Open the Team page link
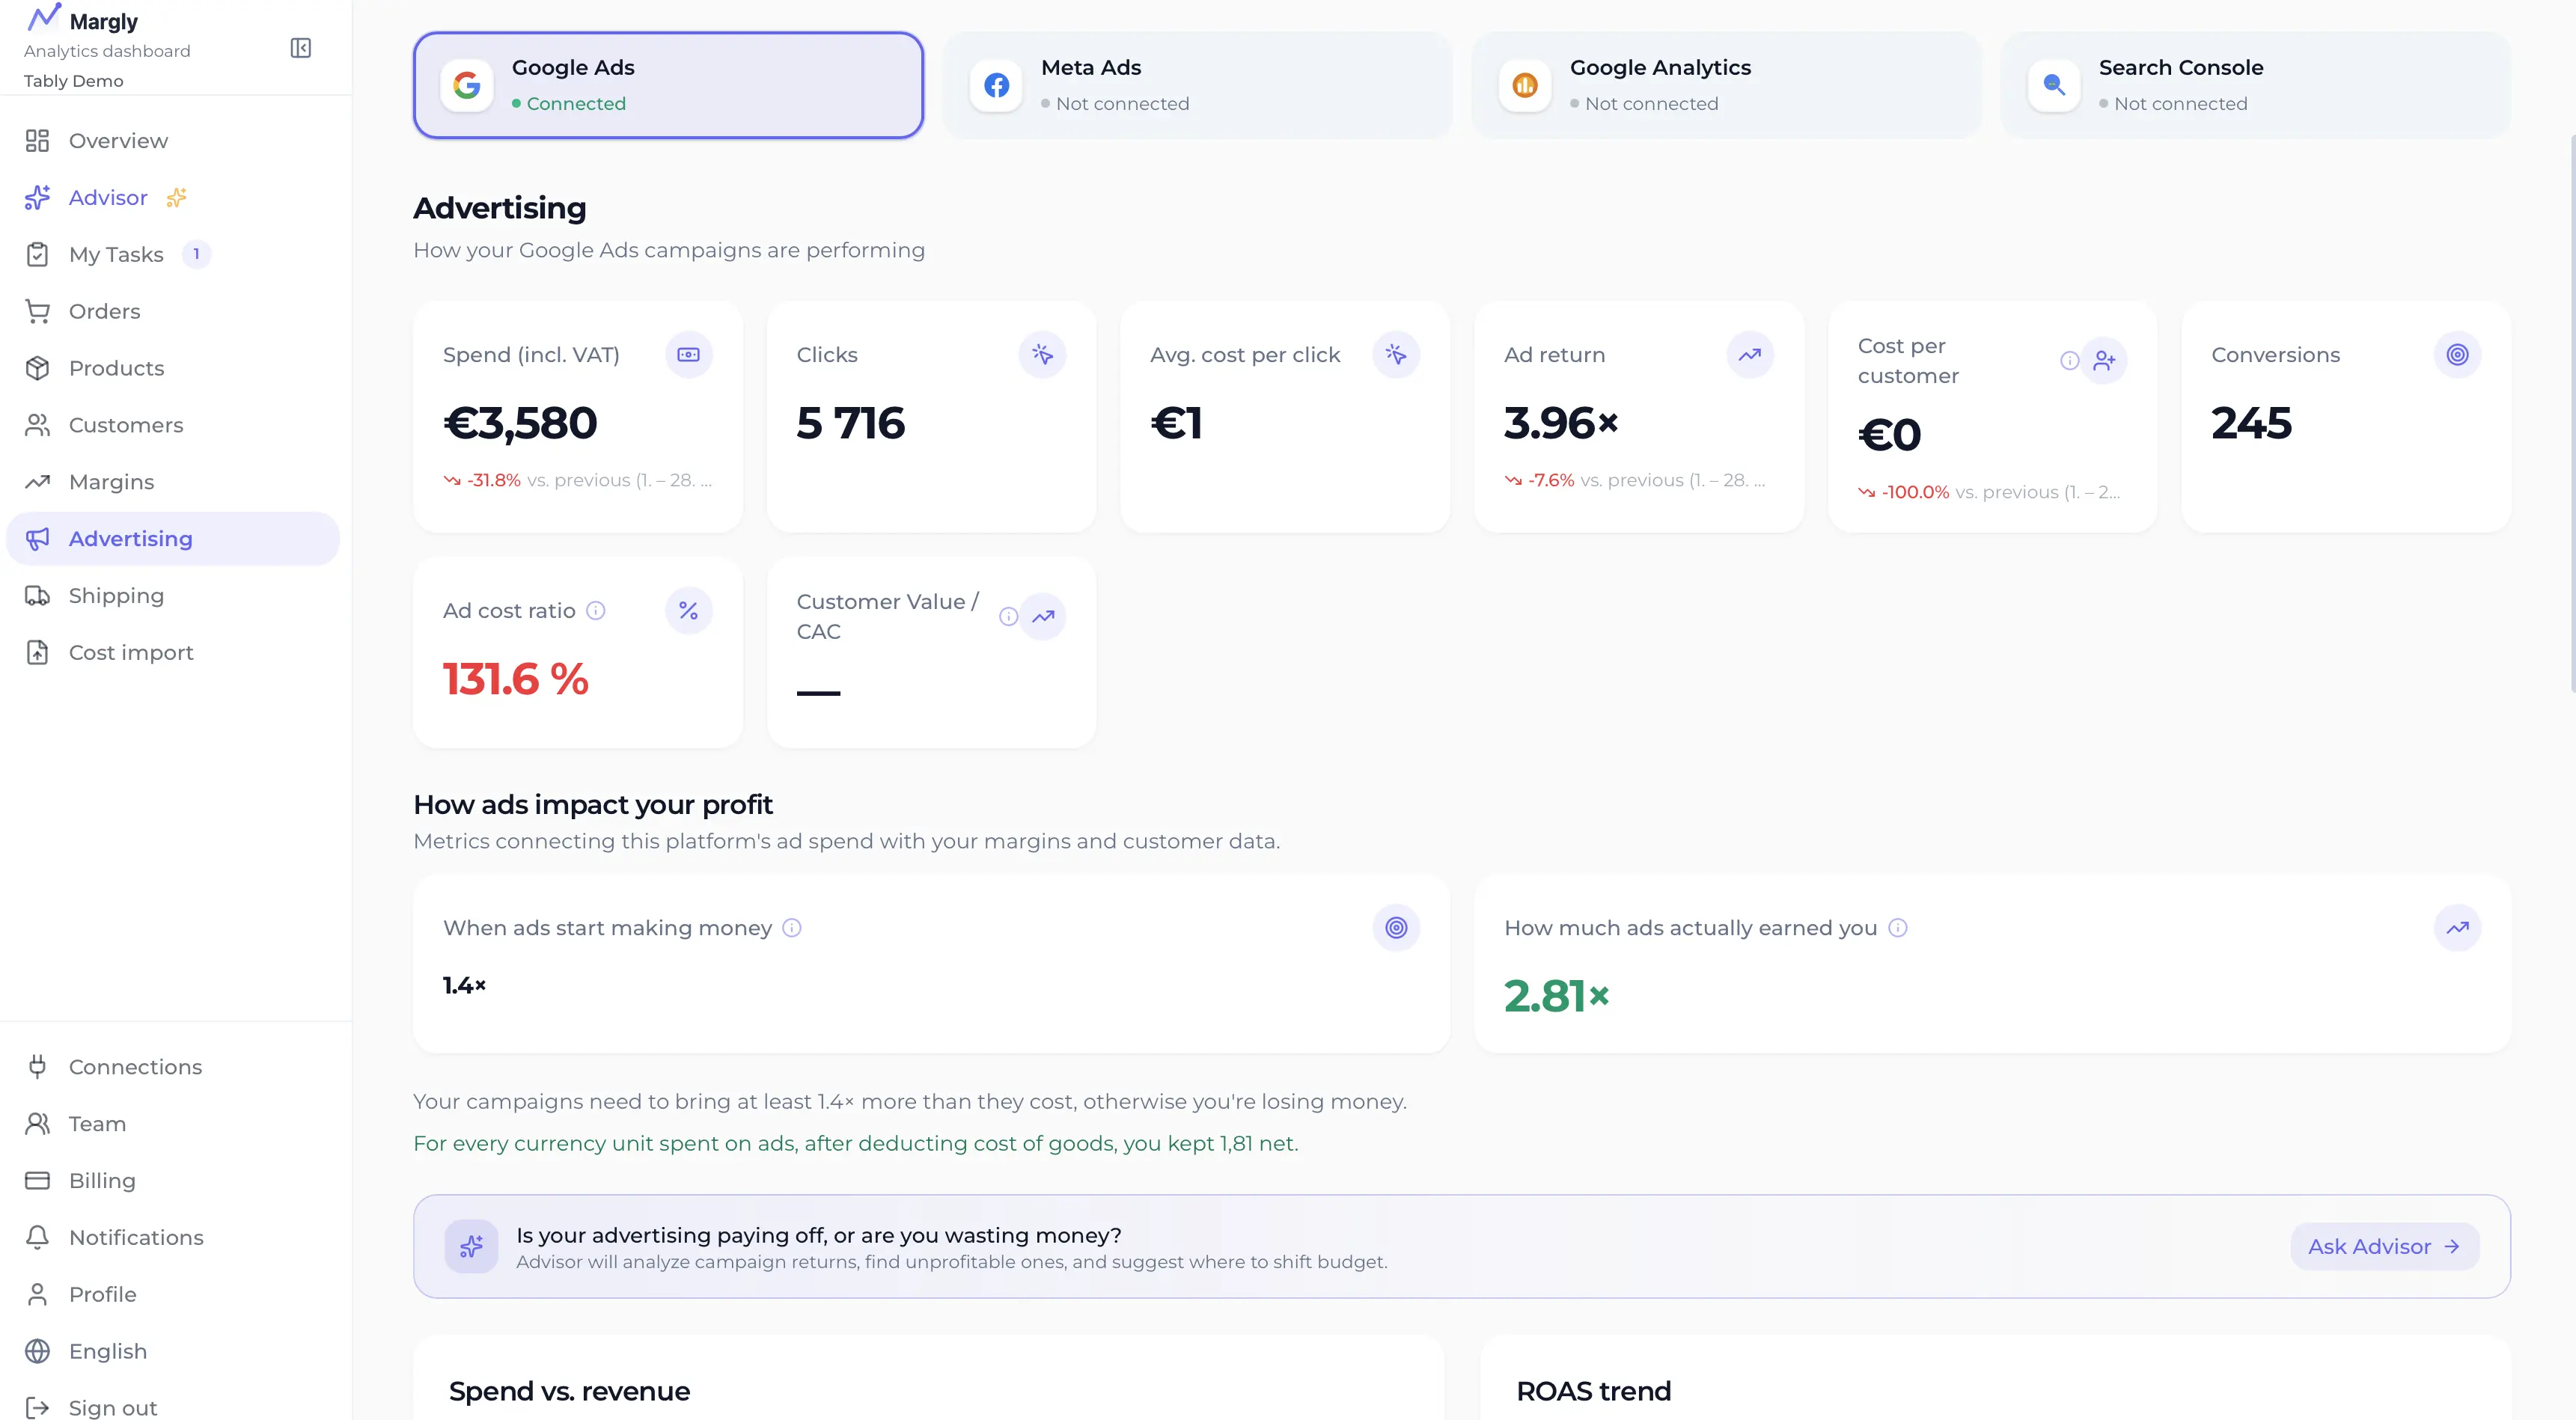2576x1420 pixels. 173,1124
